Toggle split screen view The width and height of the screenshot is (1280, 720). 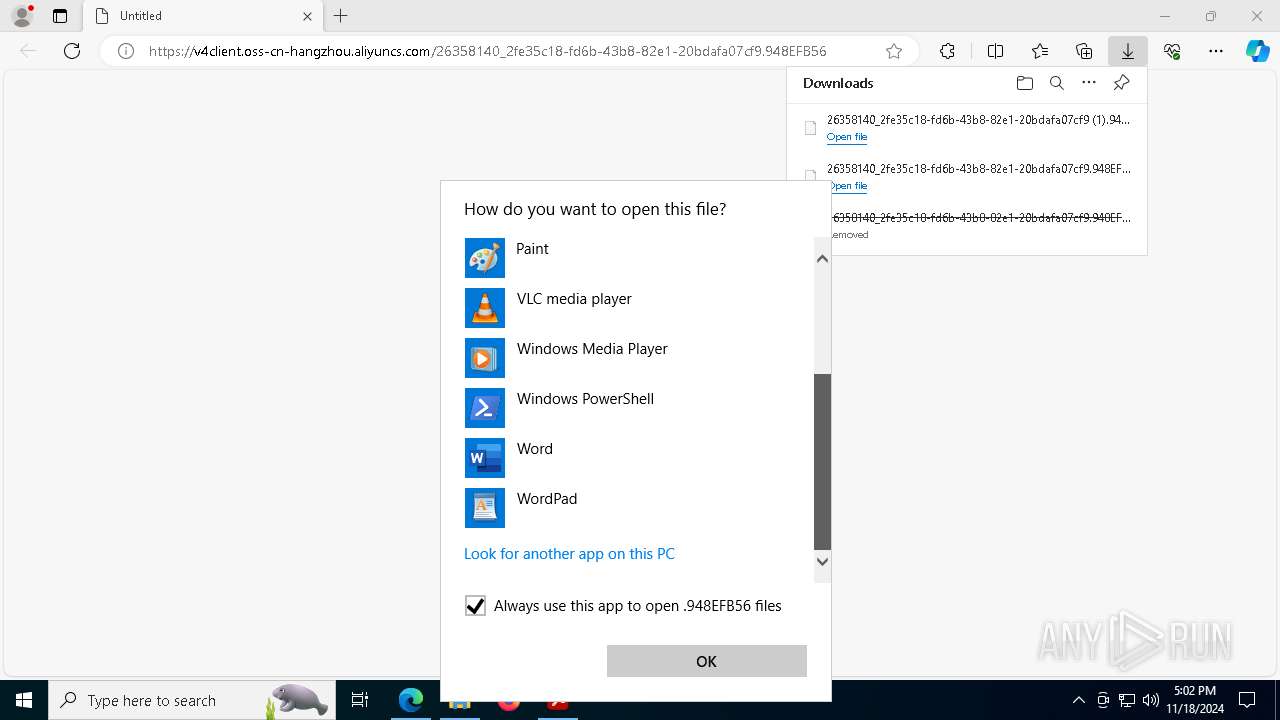coord(995,51)
